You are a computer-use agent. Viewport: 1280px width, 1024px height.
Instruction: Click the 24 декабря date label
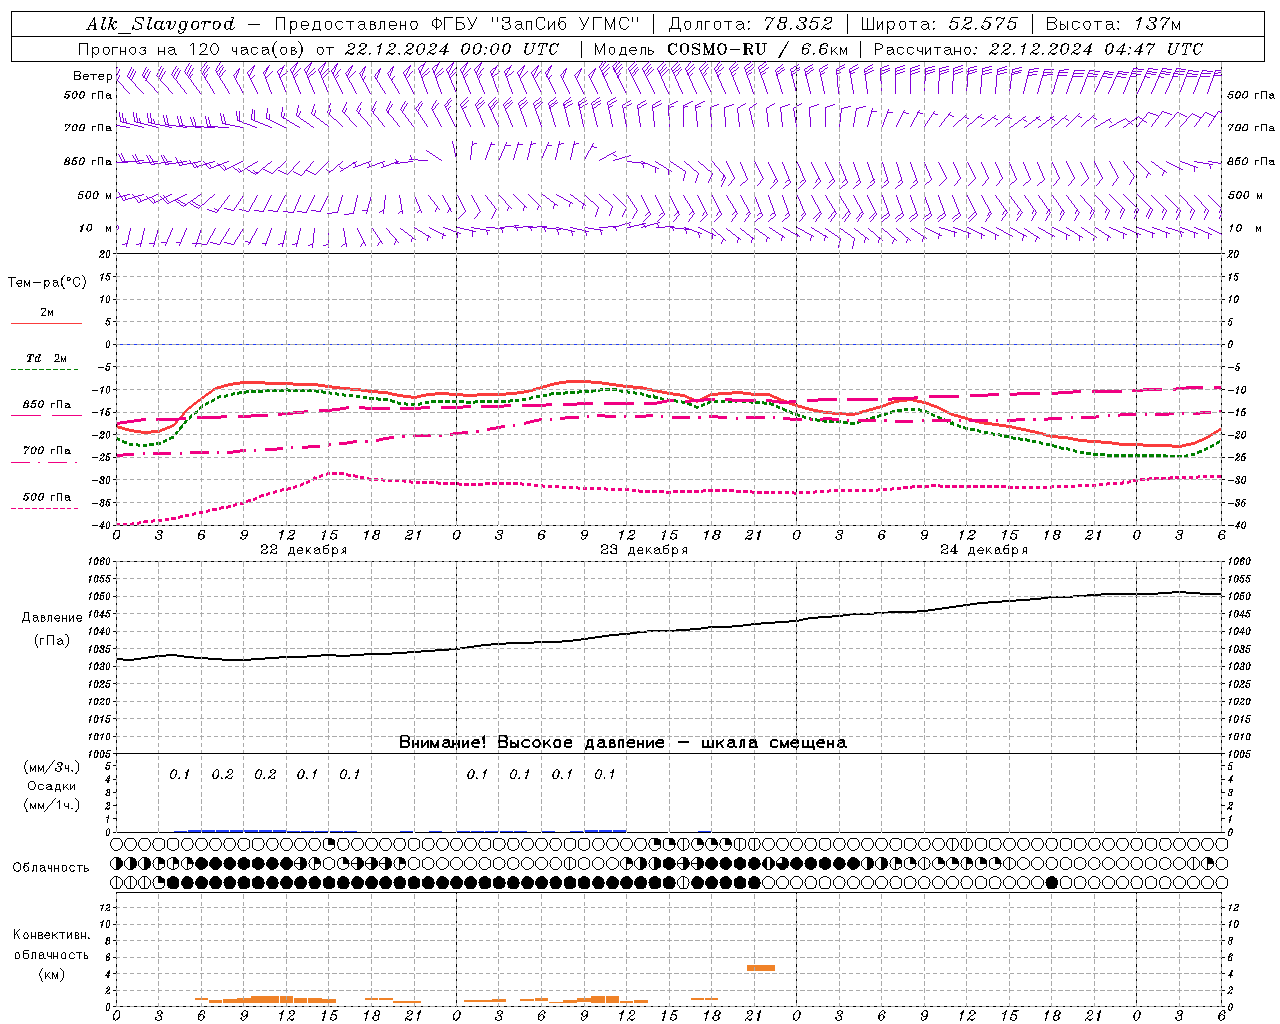984,550
